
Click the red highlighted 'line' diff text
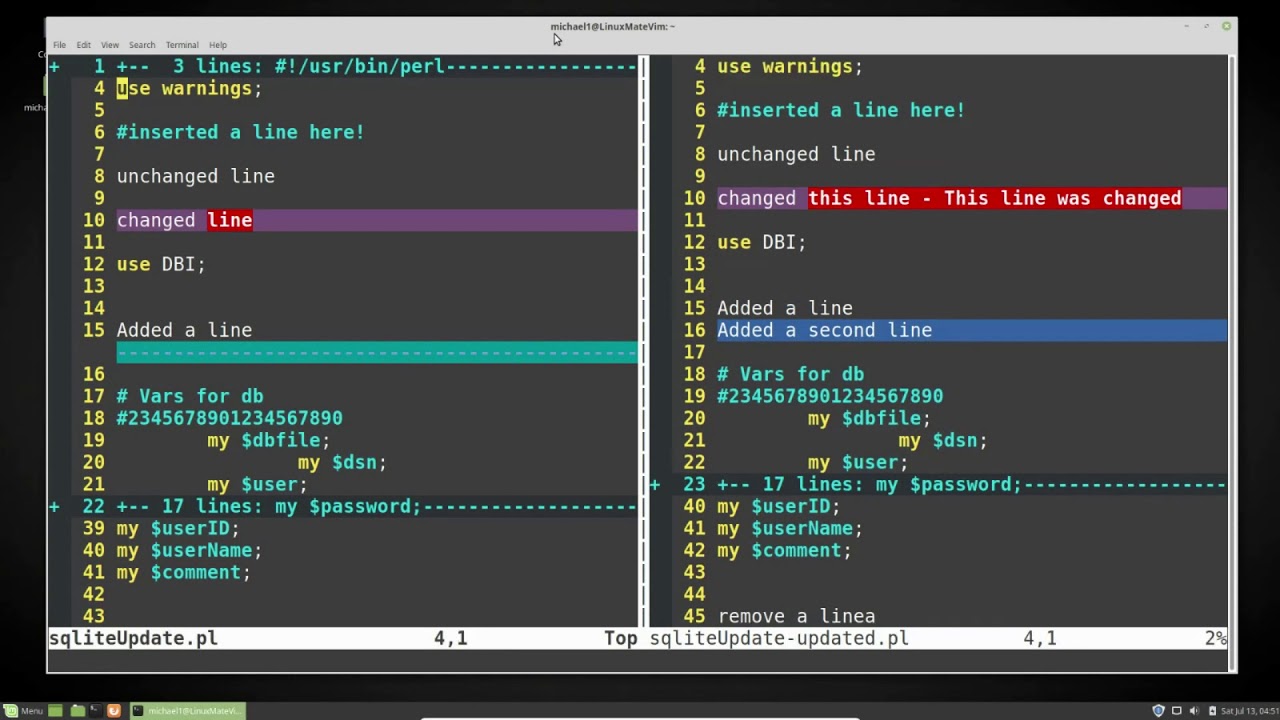[x=230, y=221]
